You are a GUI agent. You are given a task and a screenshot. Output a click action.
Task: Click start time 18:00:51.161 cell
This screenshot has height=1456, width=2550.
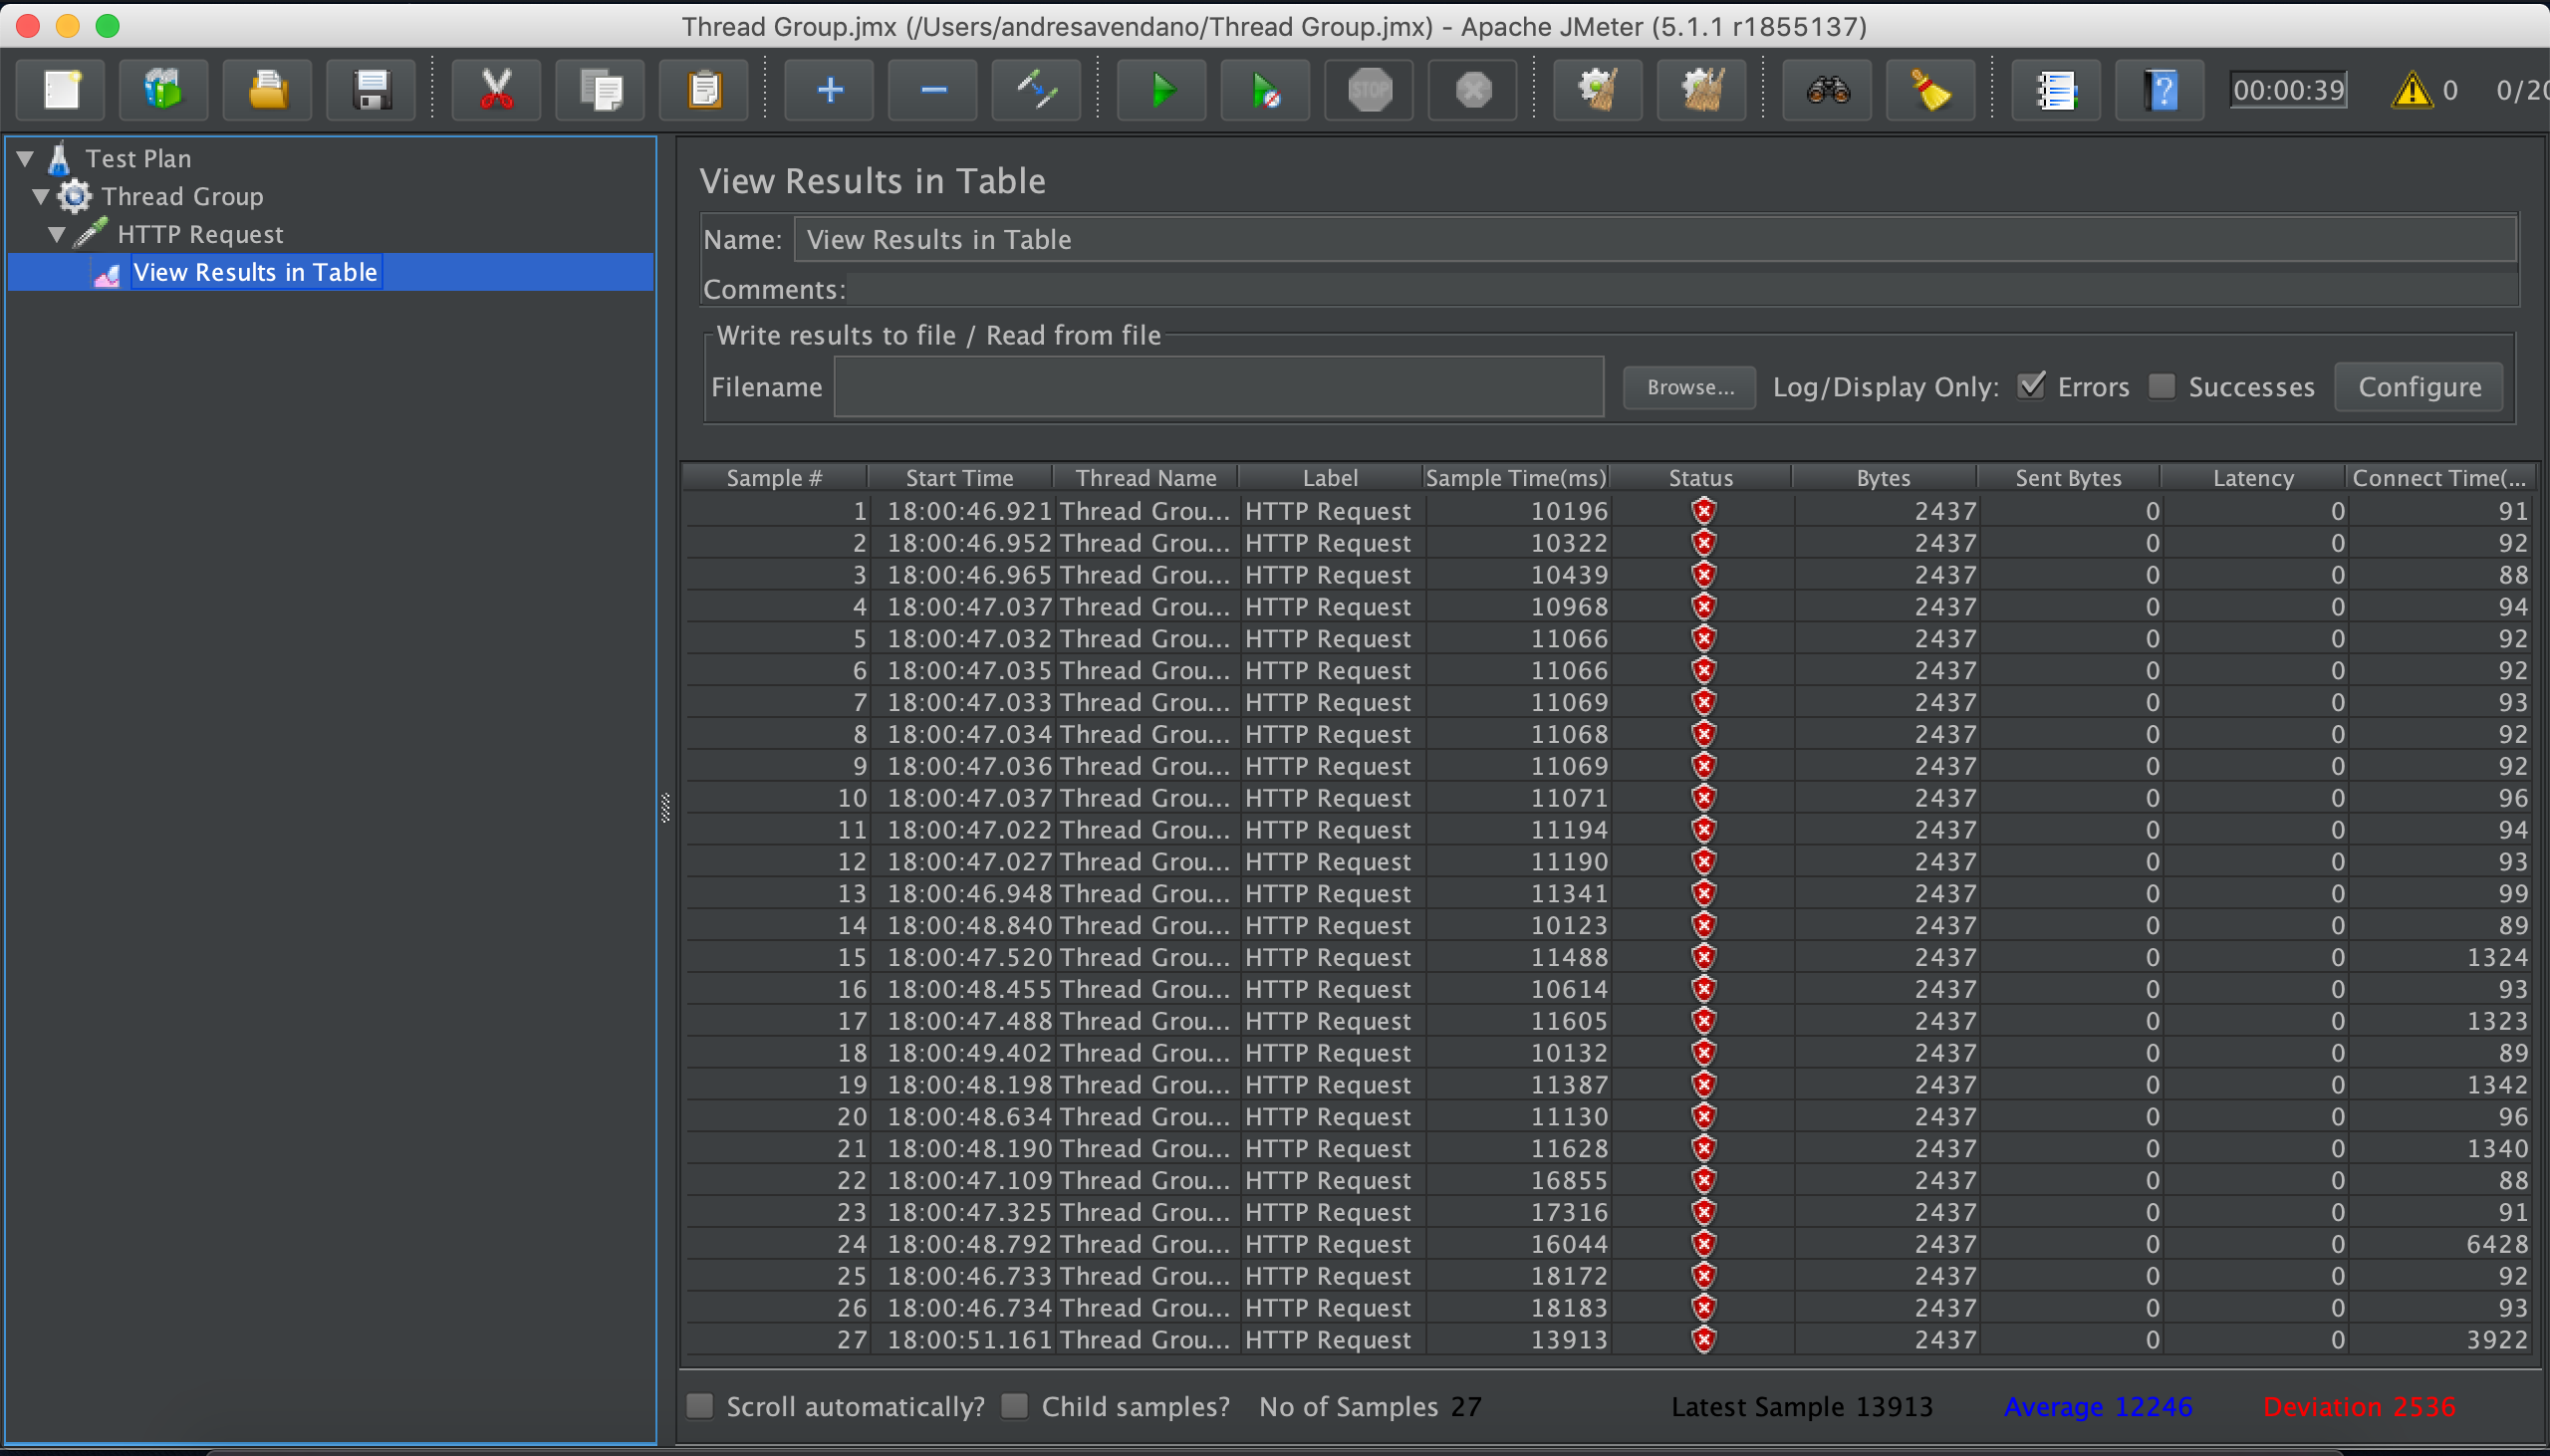(x=963, y=1340)
